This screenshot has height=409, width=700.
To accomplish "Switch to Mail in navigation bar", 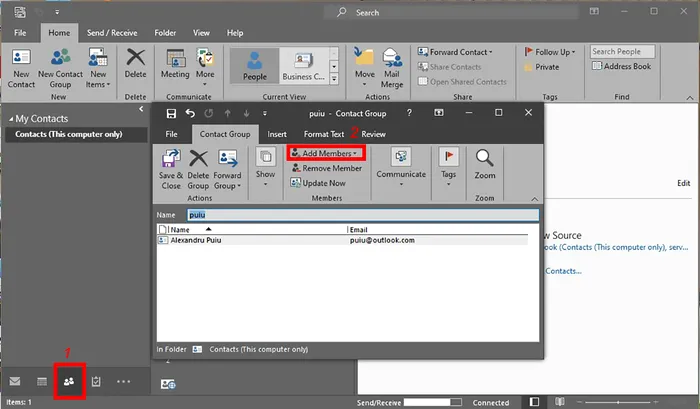I will 15,381.
